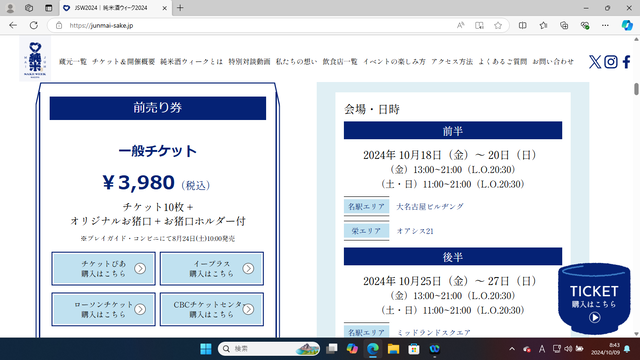
Task: Open アクセス方法 navigation item
Action: (x=452, y=62)
